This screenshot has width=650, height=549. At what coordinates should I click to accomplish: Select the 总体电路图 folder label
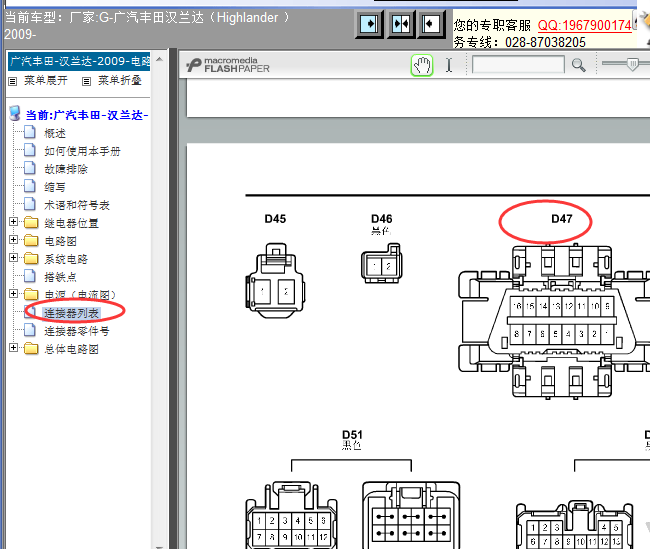[72, 349]
